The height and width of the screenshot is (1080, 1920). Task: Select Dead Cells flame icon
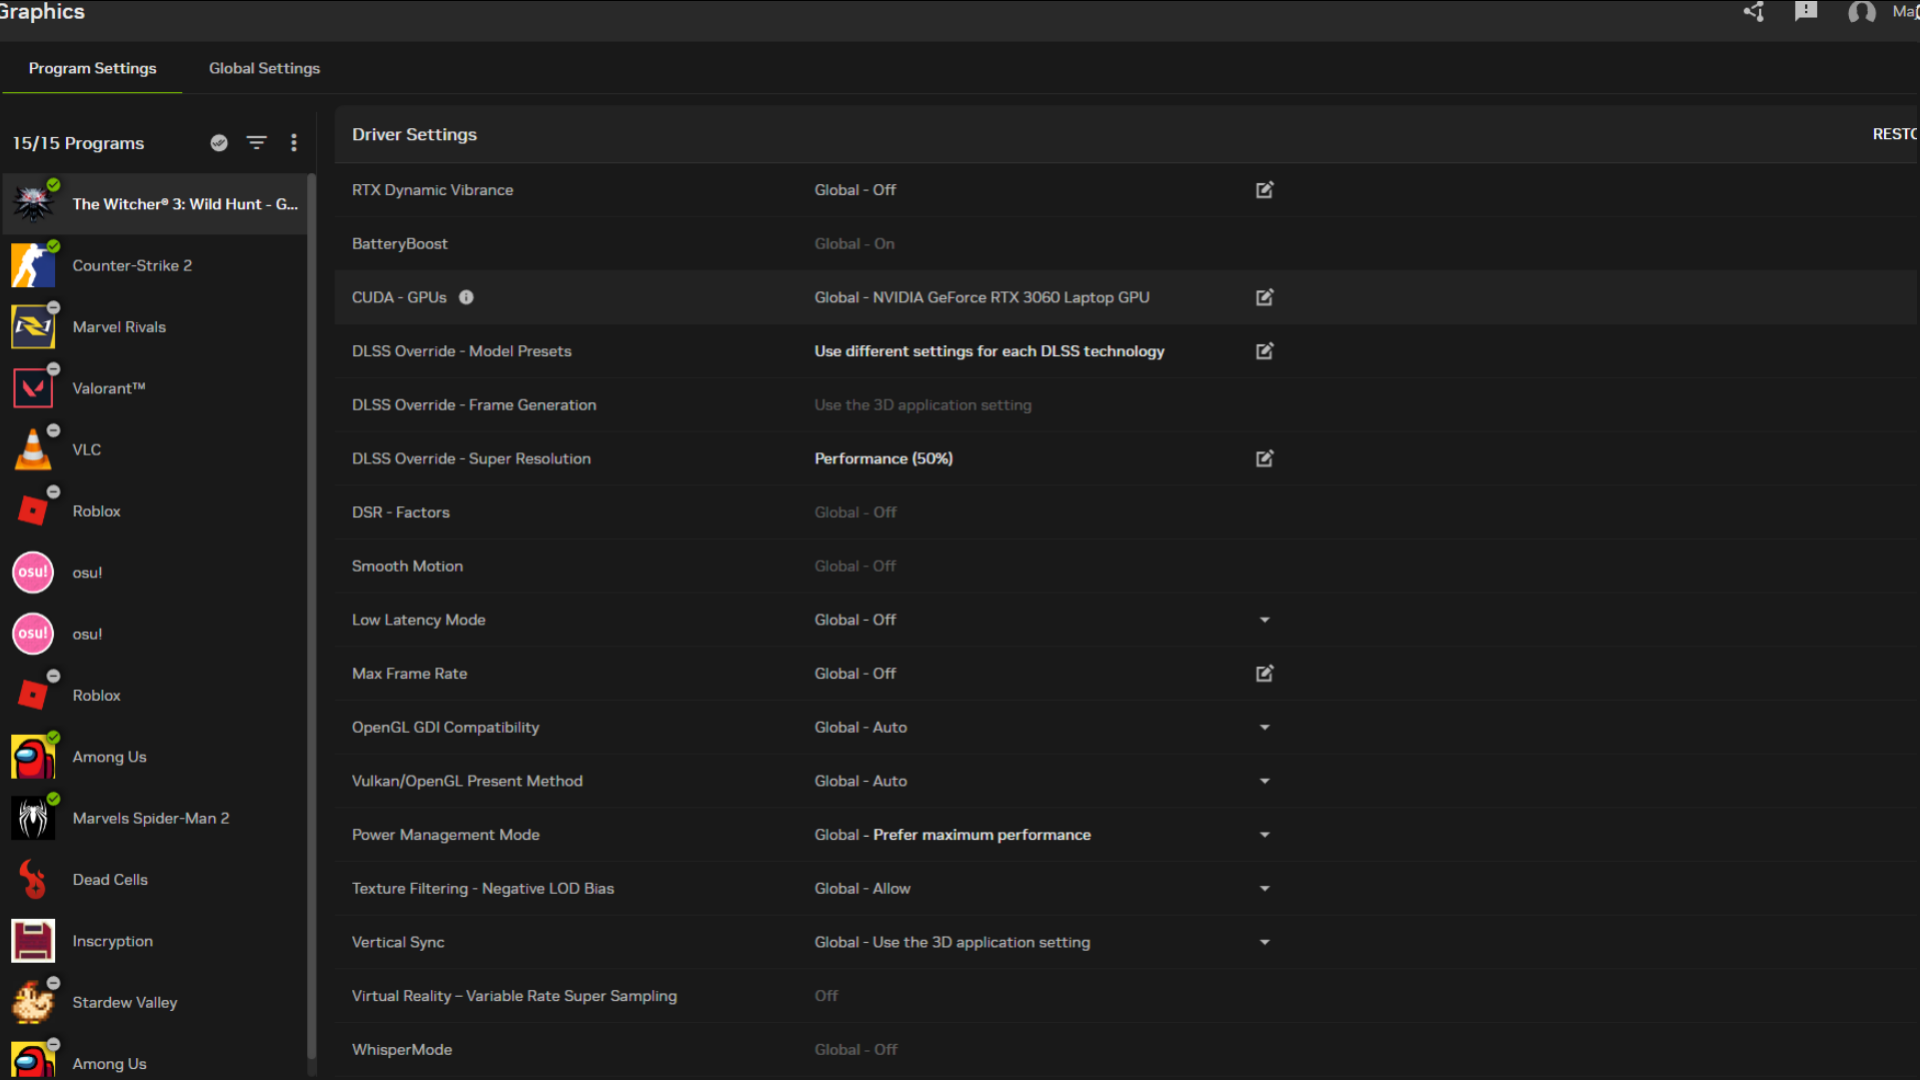(33, 880)
